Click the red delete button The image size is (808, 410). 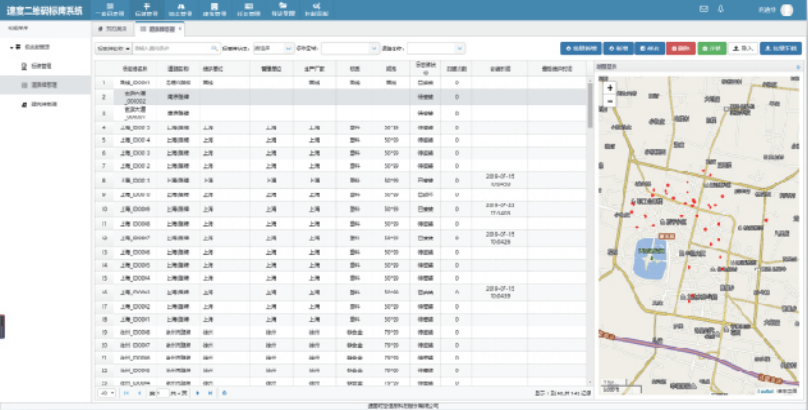click(x=680, y=47)
